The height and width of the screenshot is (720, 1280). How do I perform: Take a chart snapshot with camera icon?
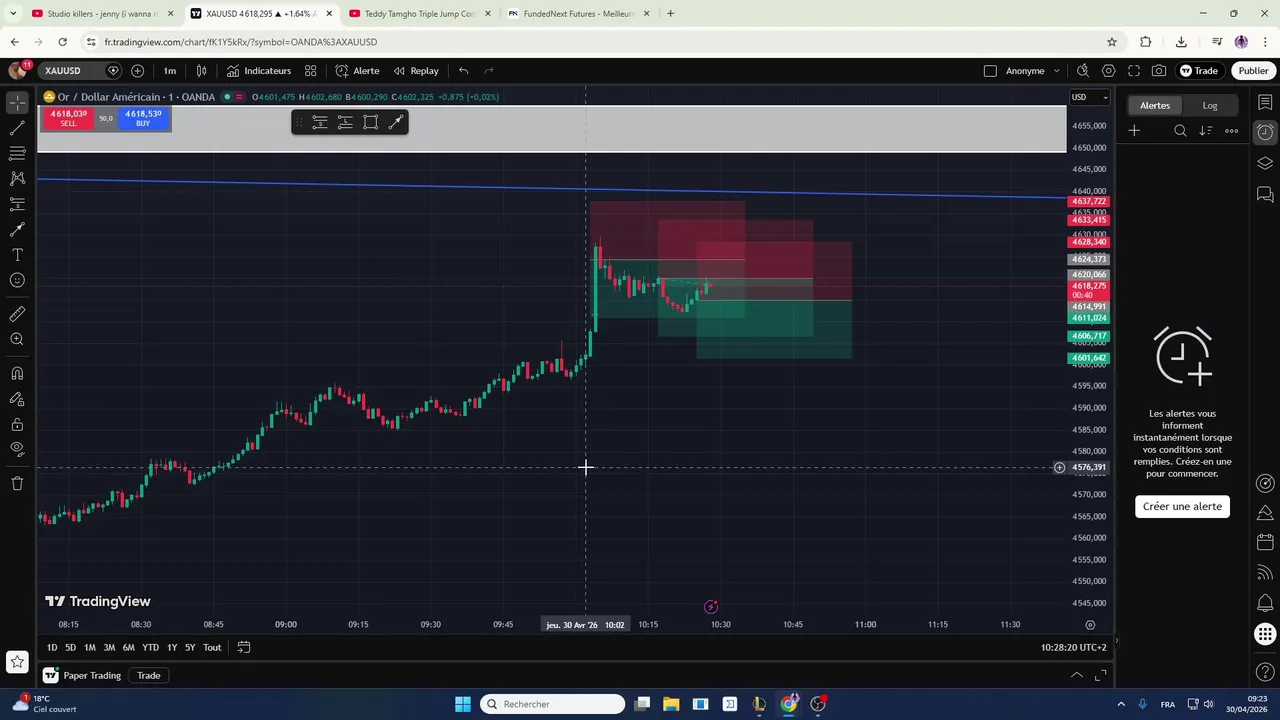pyautogui.click(x=1159, y=71)
